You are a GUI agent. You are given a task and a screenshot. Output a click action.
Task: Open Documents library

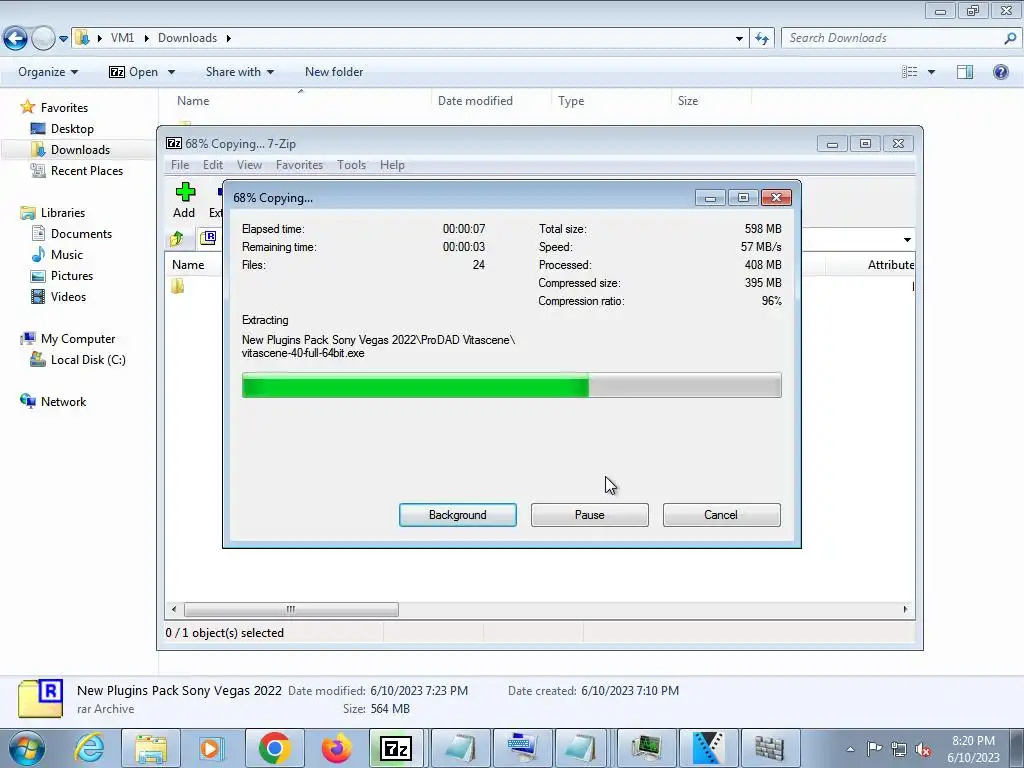(81, 234)
